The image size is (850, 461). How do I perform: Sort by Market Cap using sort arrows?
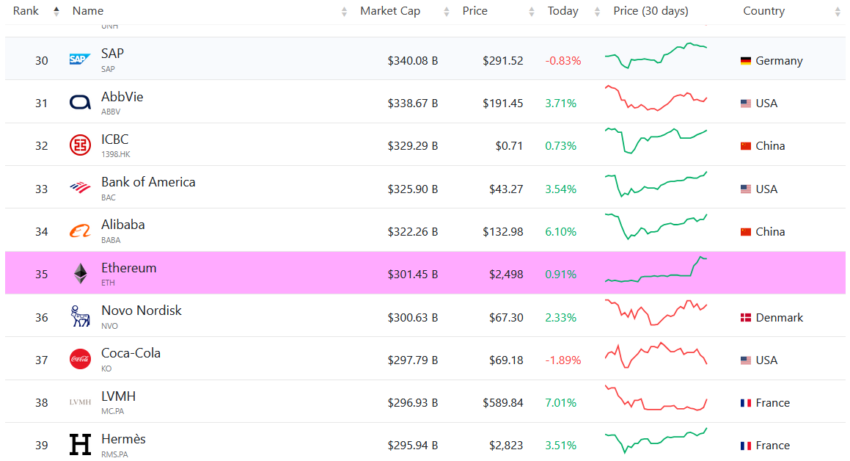point(447,11)
